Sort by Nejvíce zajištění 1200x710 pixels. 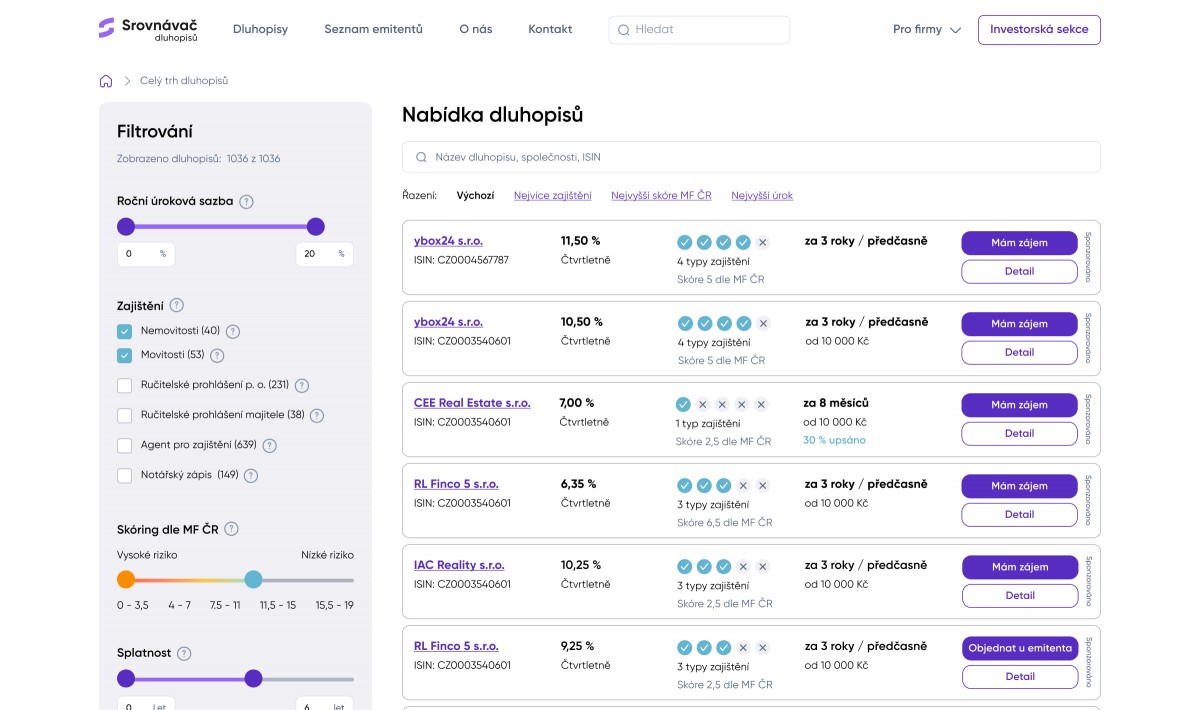[x=552, y=196]
